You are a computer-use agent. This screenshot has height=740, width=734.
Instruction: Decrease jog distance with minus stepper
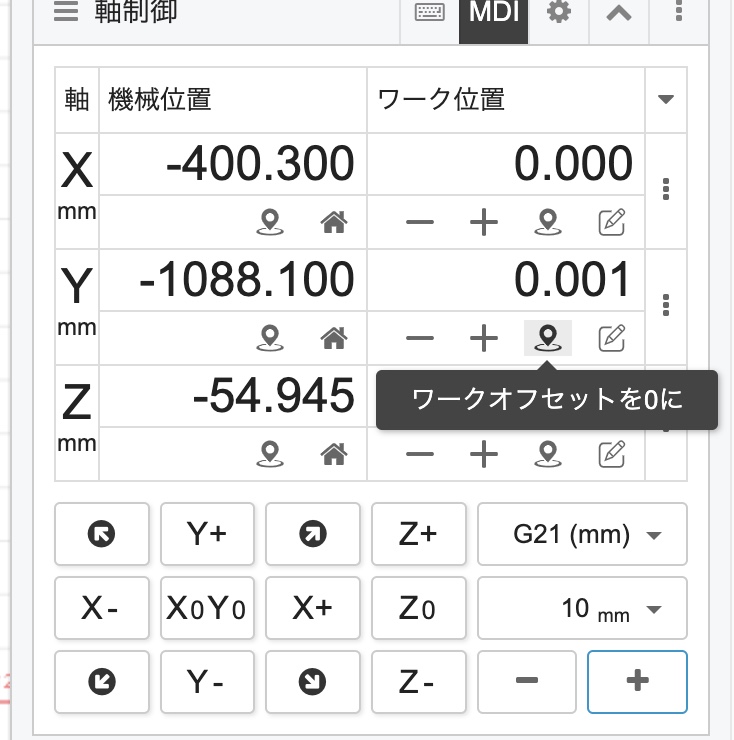(x=527, y=682)
